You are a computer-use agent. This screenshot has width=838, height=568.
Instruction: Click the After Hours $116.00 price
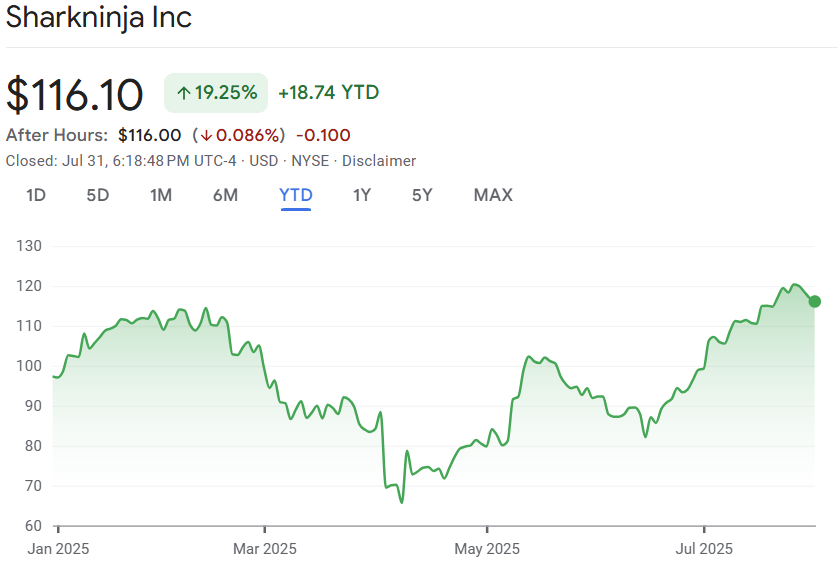coord(149,135)
